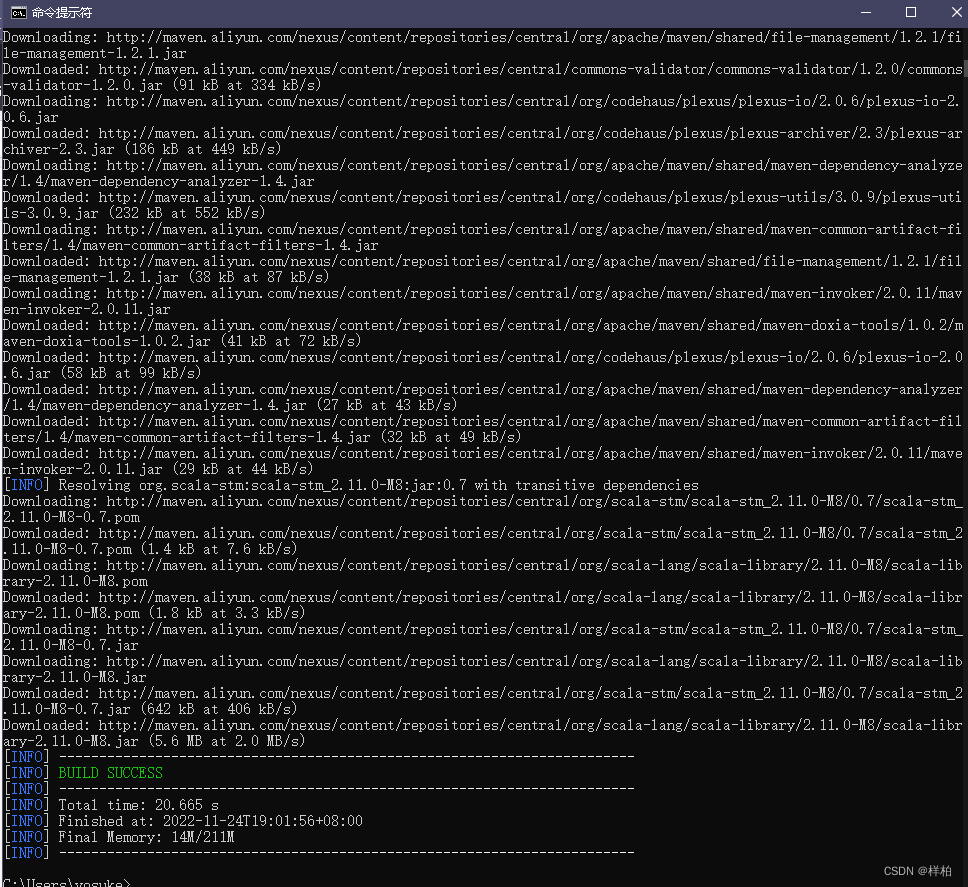
Task: Click the '(58 kB at 99 kB/s)' text
Action: [x=131, y=373]
